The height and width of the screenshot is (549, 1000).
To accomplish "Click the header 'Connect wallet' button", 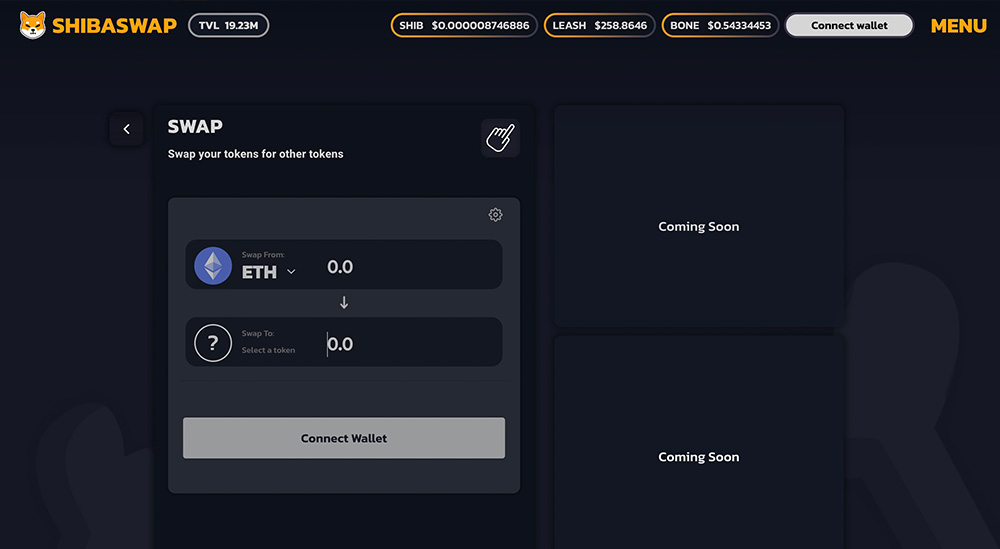I will pyautogui.click(x=849, y=25).
